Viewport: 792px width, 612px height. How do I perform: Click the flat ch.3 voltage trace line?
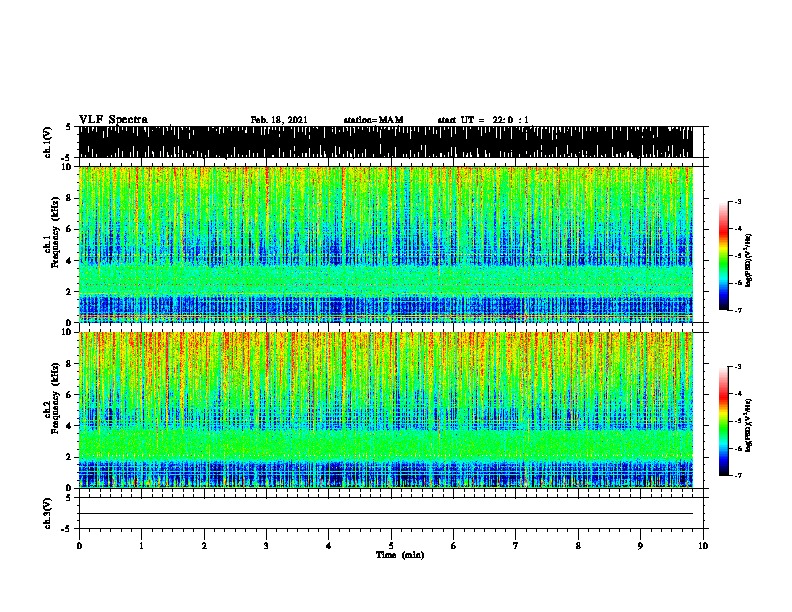(x=386, y=514)
